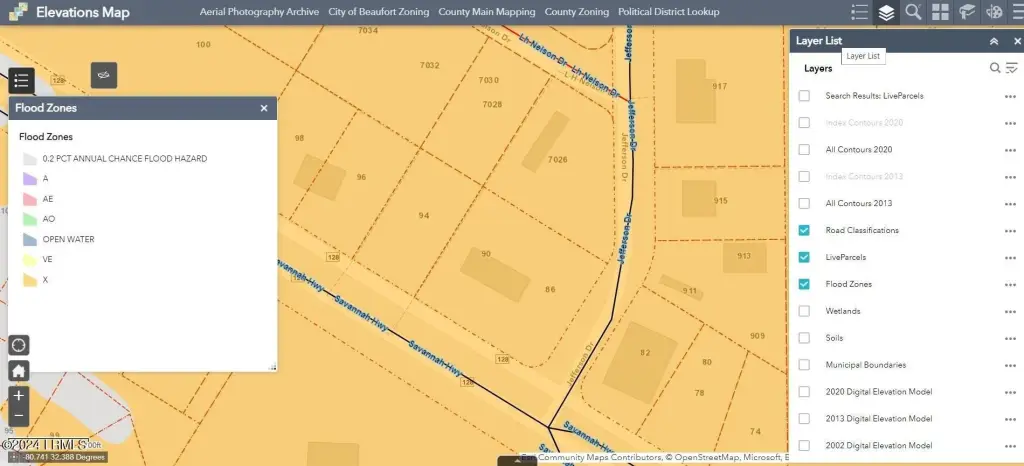Open the County Zoning link

click(x=576, y=12)
